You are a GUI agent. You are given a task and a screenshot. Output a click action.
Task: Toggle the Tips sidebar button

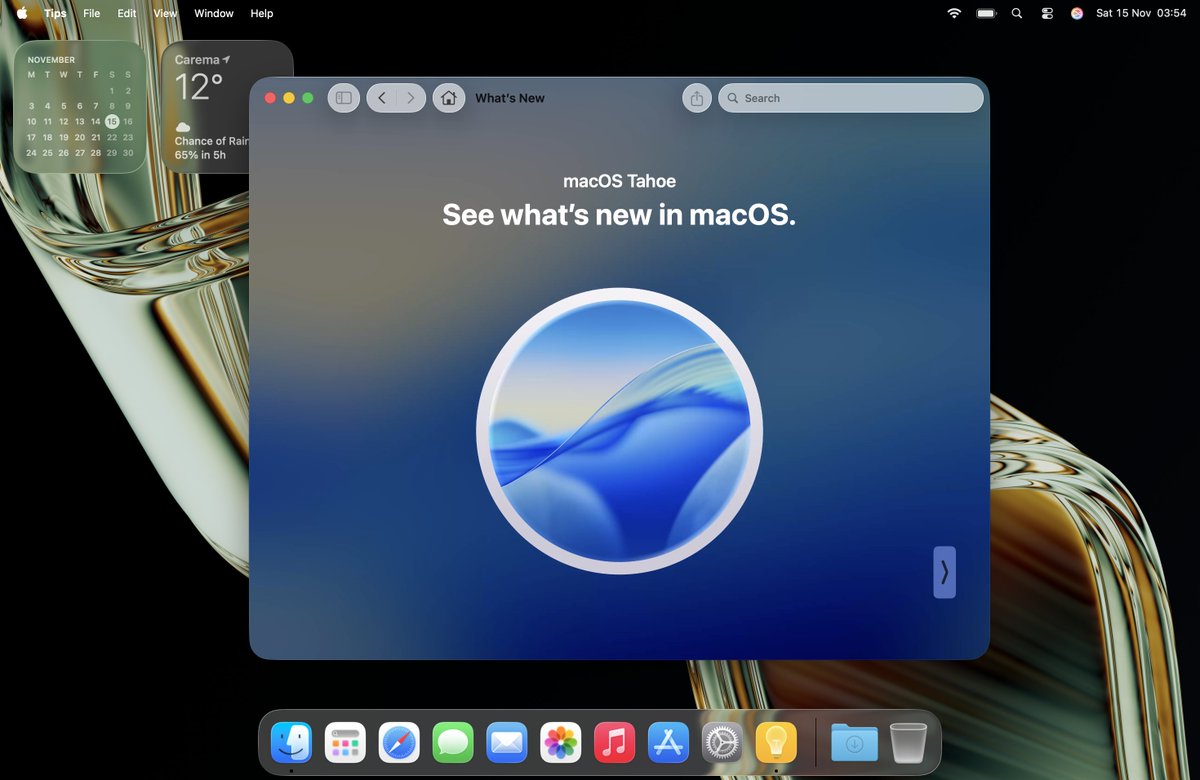[344, 98]
